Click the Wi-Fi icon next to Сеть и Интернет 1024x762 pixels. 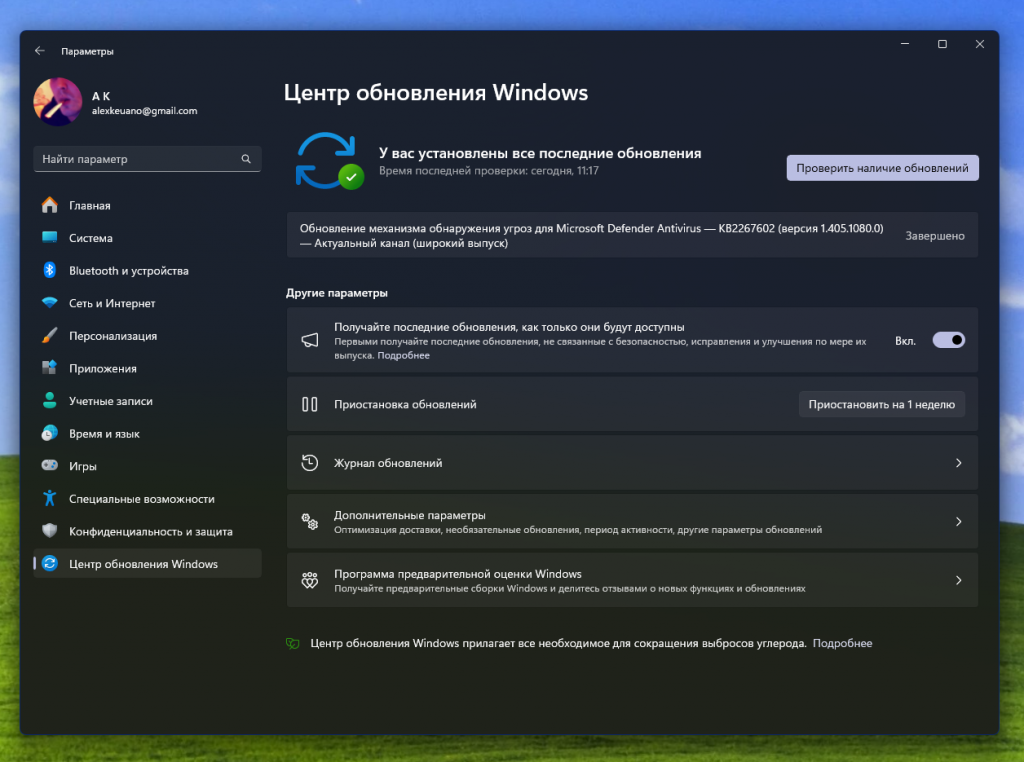[50, 302]
